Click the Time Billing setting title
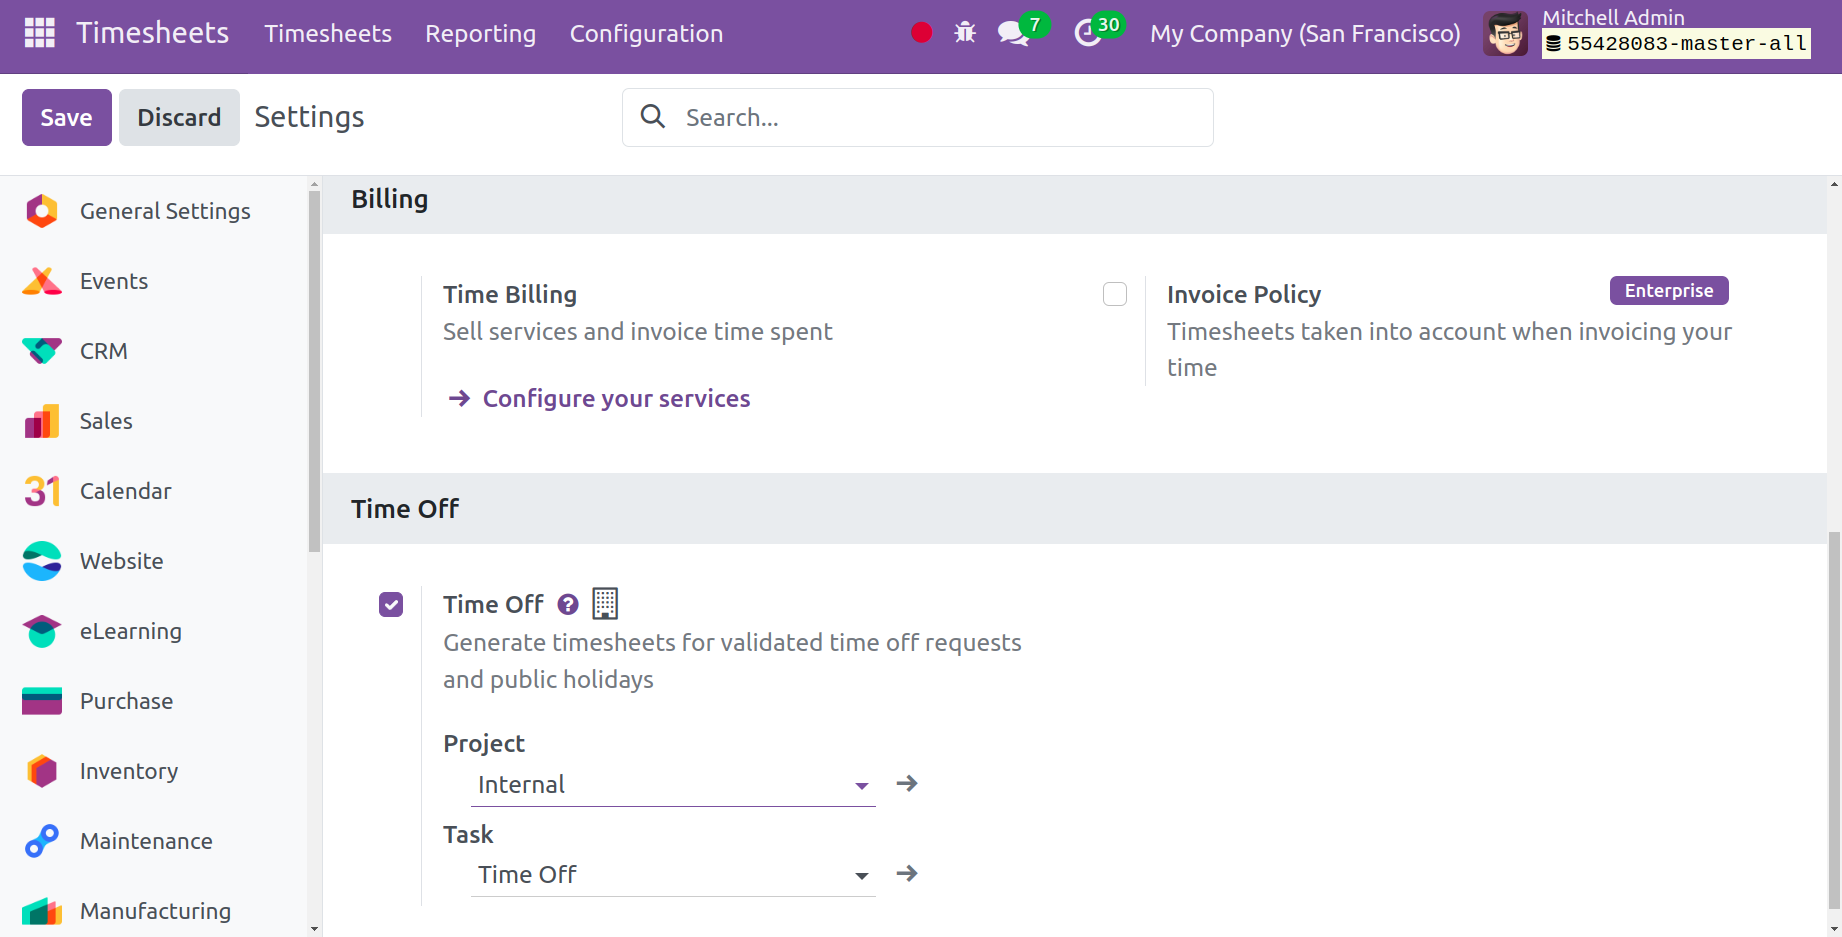This screenshot has width=1842, height=937. point(510,294)
